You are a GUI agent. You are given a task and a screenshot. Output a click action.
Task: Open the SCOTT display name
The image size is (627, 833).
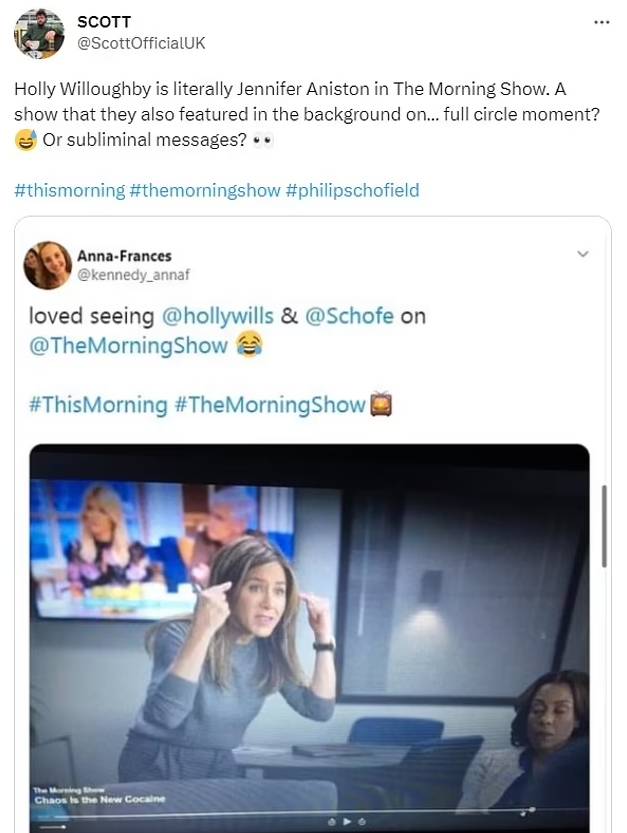104,22
